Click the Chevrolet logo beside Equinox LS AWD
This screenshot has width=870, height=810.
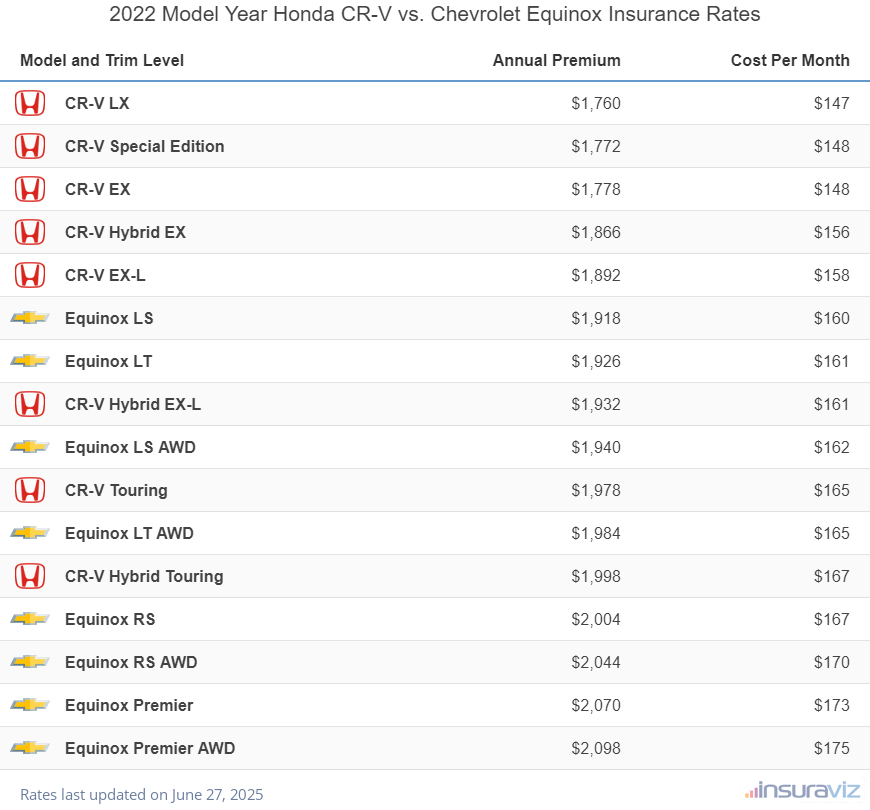[x=30, y=447]
